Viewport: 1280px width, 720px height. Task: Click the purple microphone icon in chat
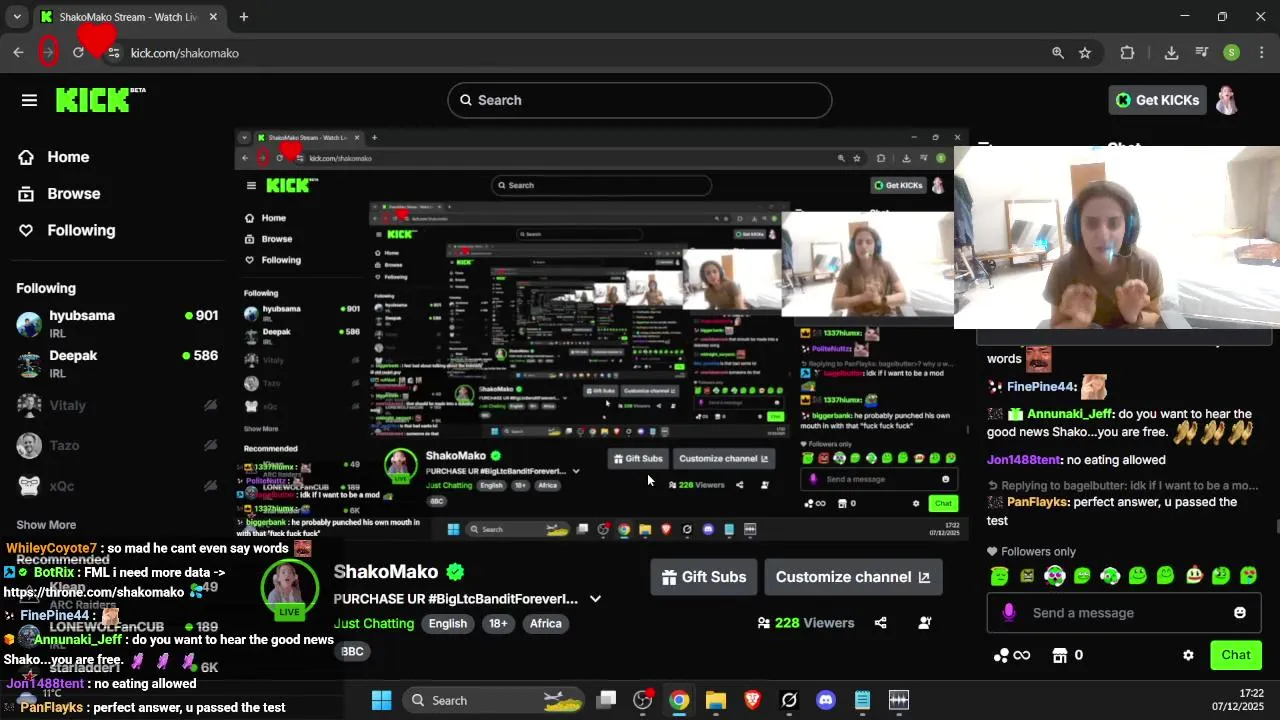point(1009,612)
